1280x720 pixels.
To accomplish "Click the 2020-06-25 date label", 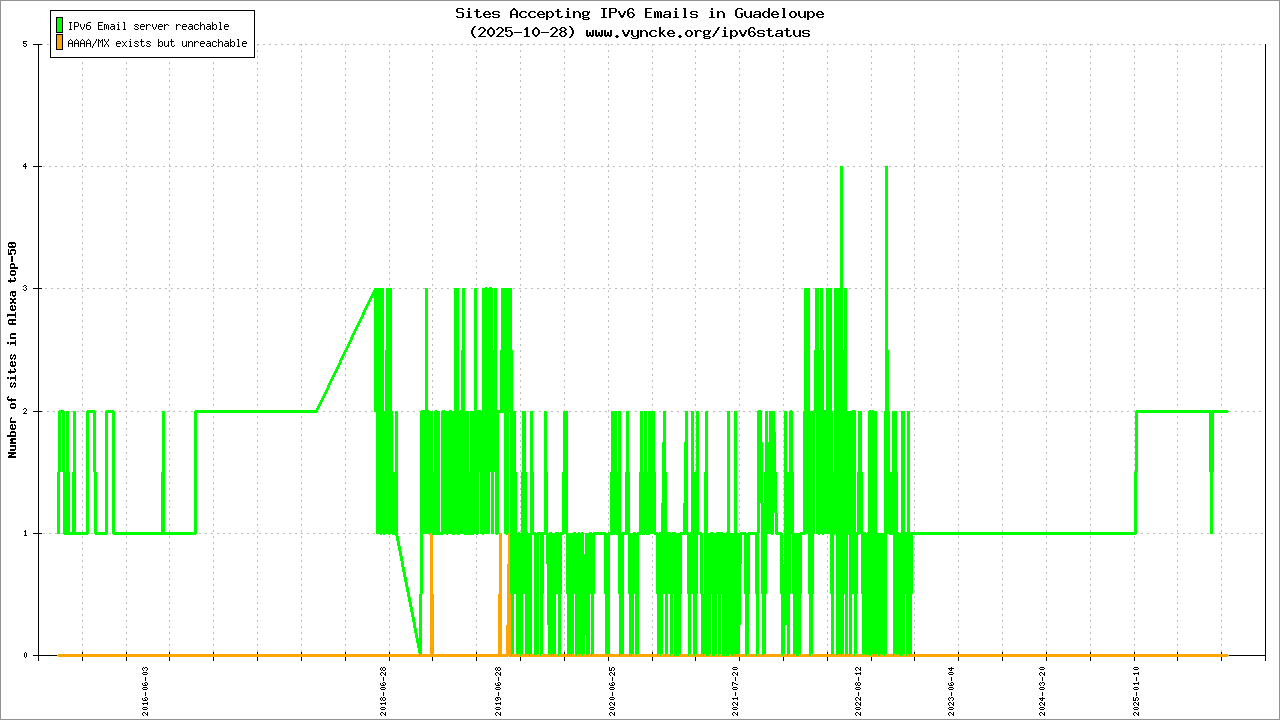I will pyautogui.click(x=612, y=690).
